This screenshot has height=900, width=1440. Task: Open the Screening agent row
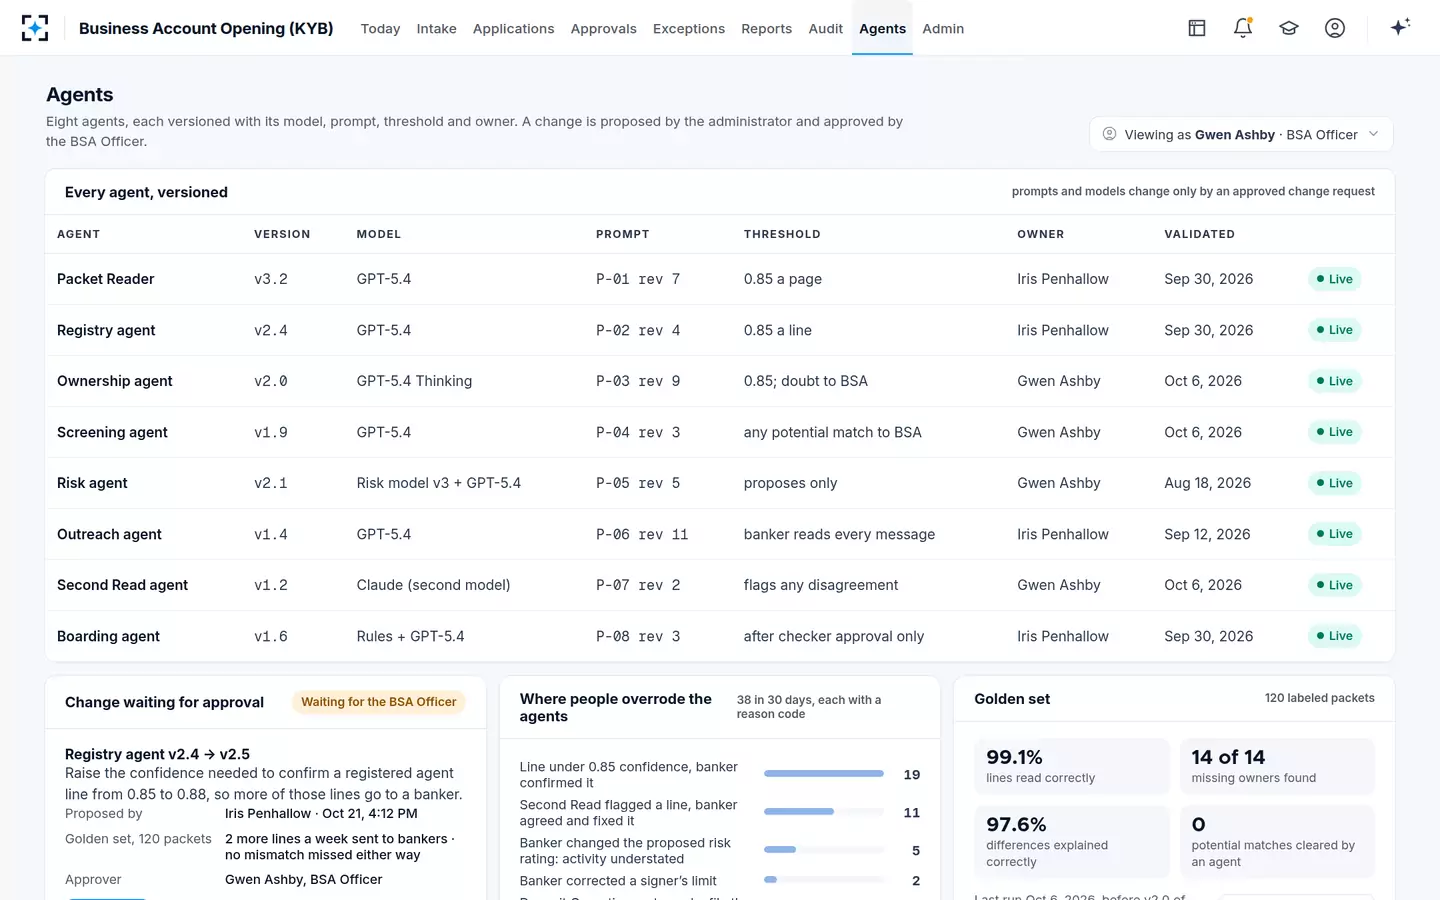pyautogui.click(x=720, y=432)
